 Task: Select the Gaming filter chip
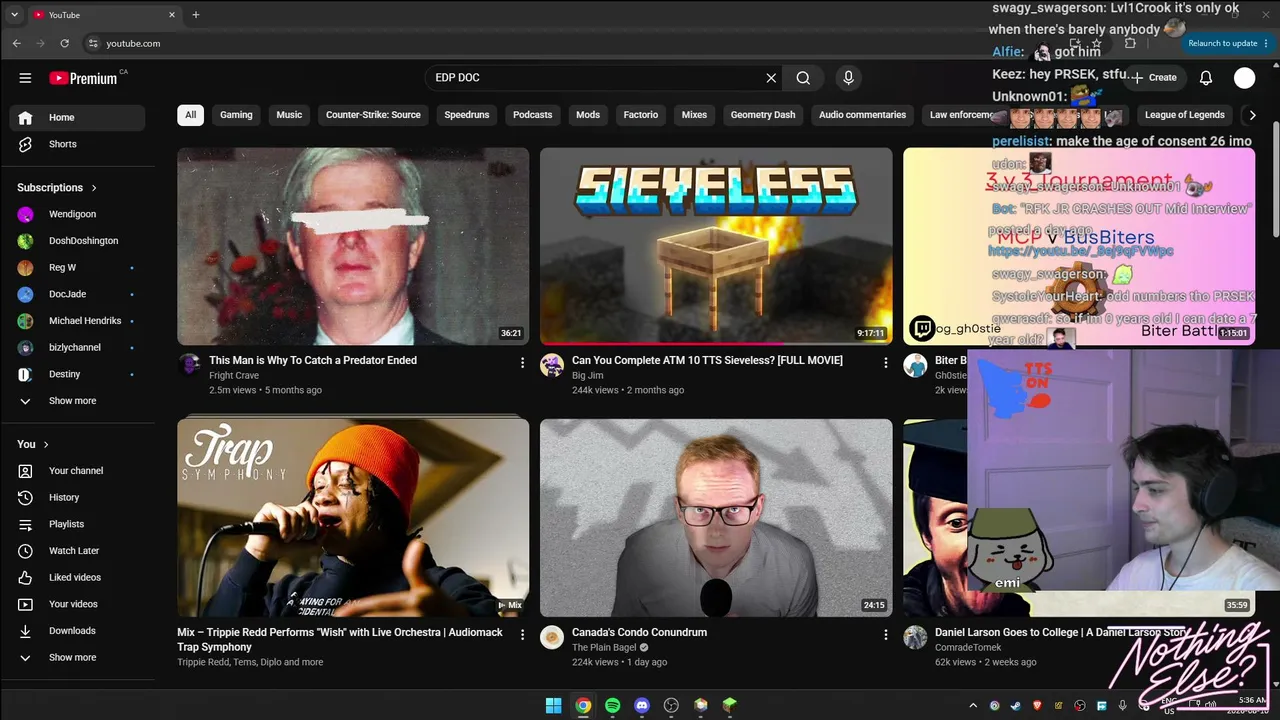click(x=236, y=115)
